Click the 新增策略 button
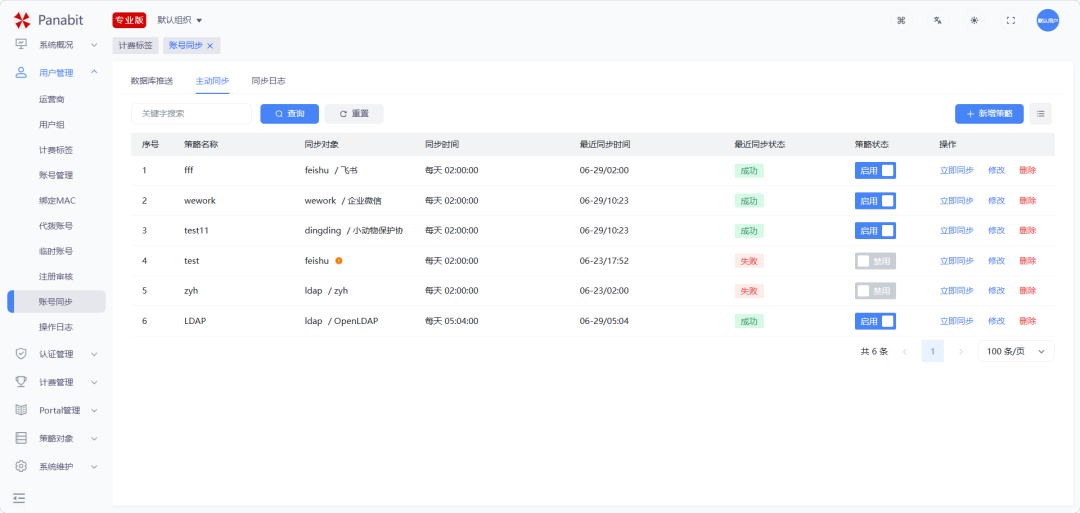The height and width of the screenshot is (513, 1080). 989,114
